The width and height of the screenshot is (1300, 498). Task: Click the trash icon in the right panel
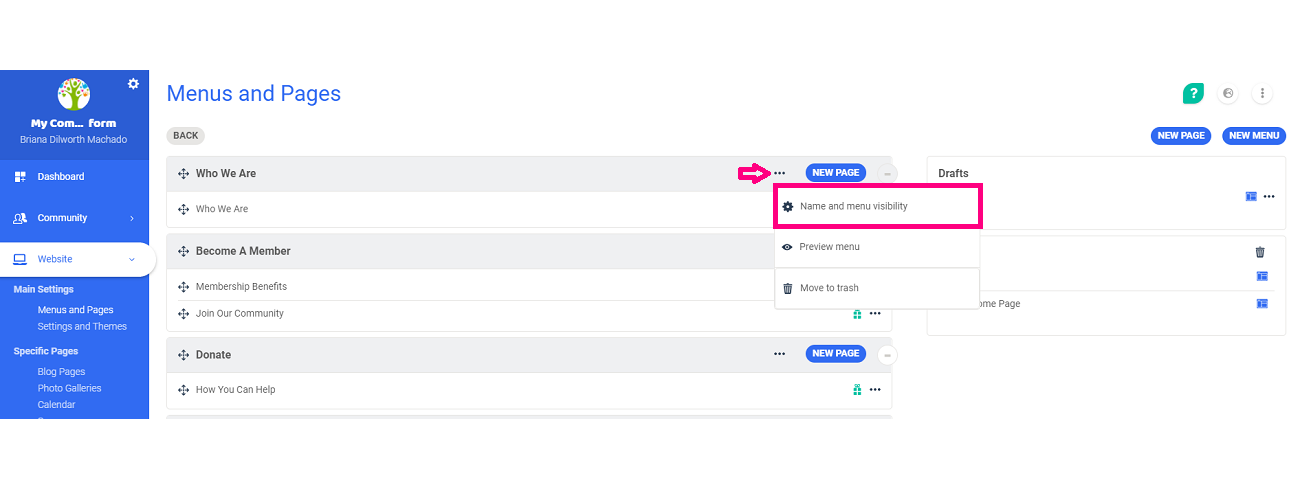1260,252
